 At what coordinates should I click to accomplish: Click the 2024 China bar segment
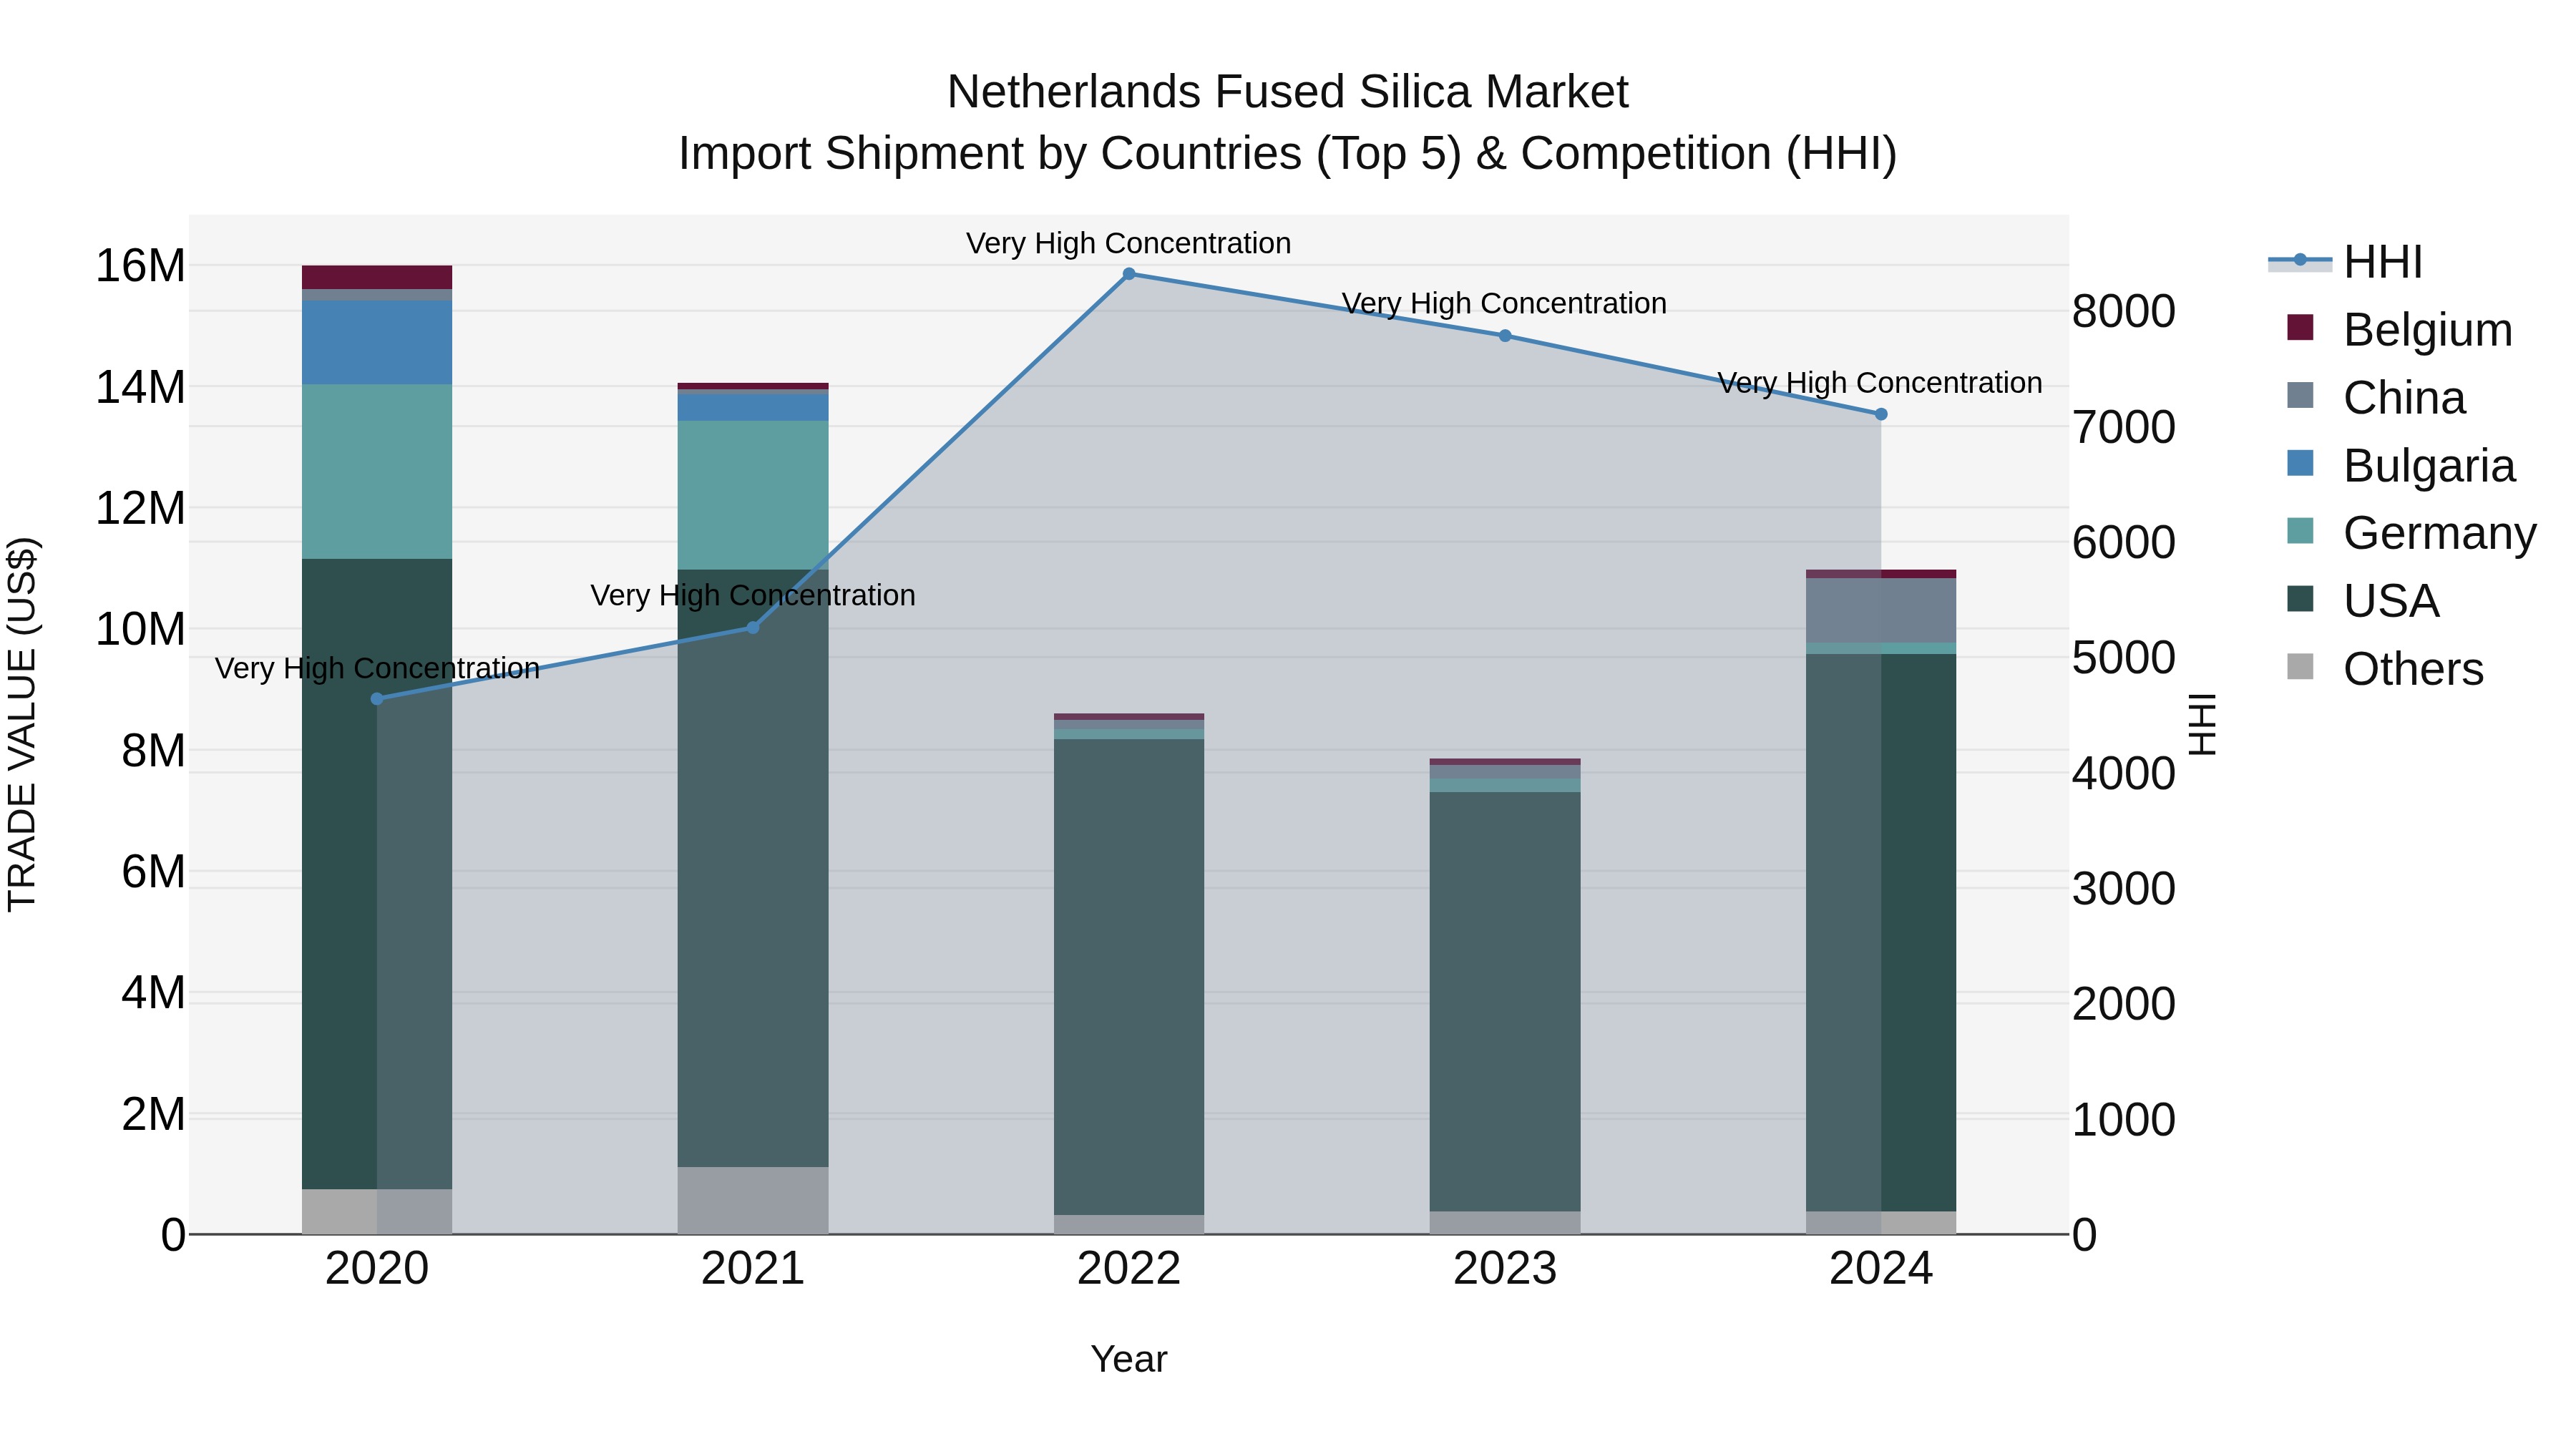(1881, 611)
